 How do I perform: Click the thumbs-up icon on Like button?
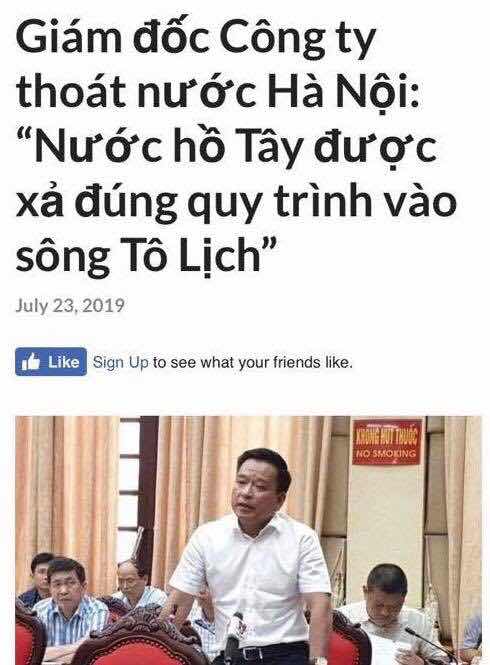pos(31,362)
